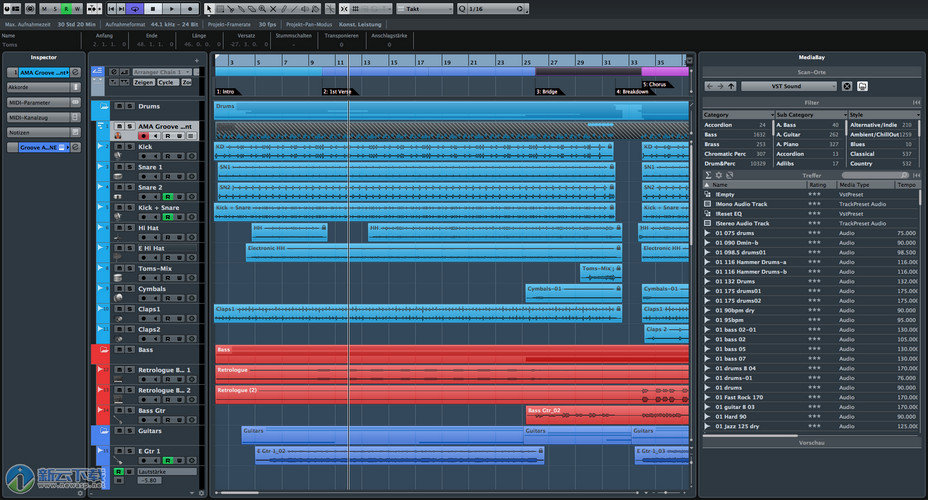Click the AMA Groove inspector track header
This screenshot has height=500, width=928.
pos(44,72)
